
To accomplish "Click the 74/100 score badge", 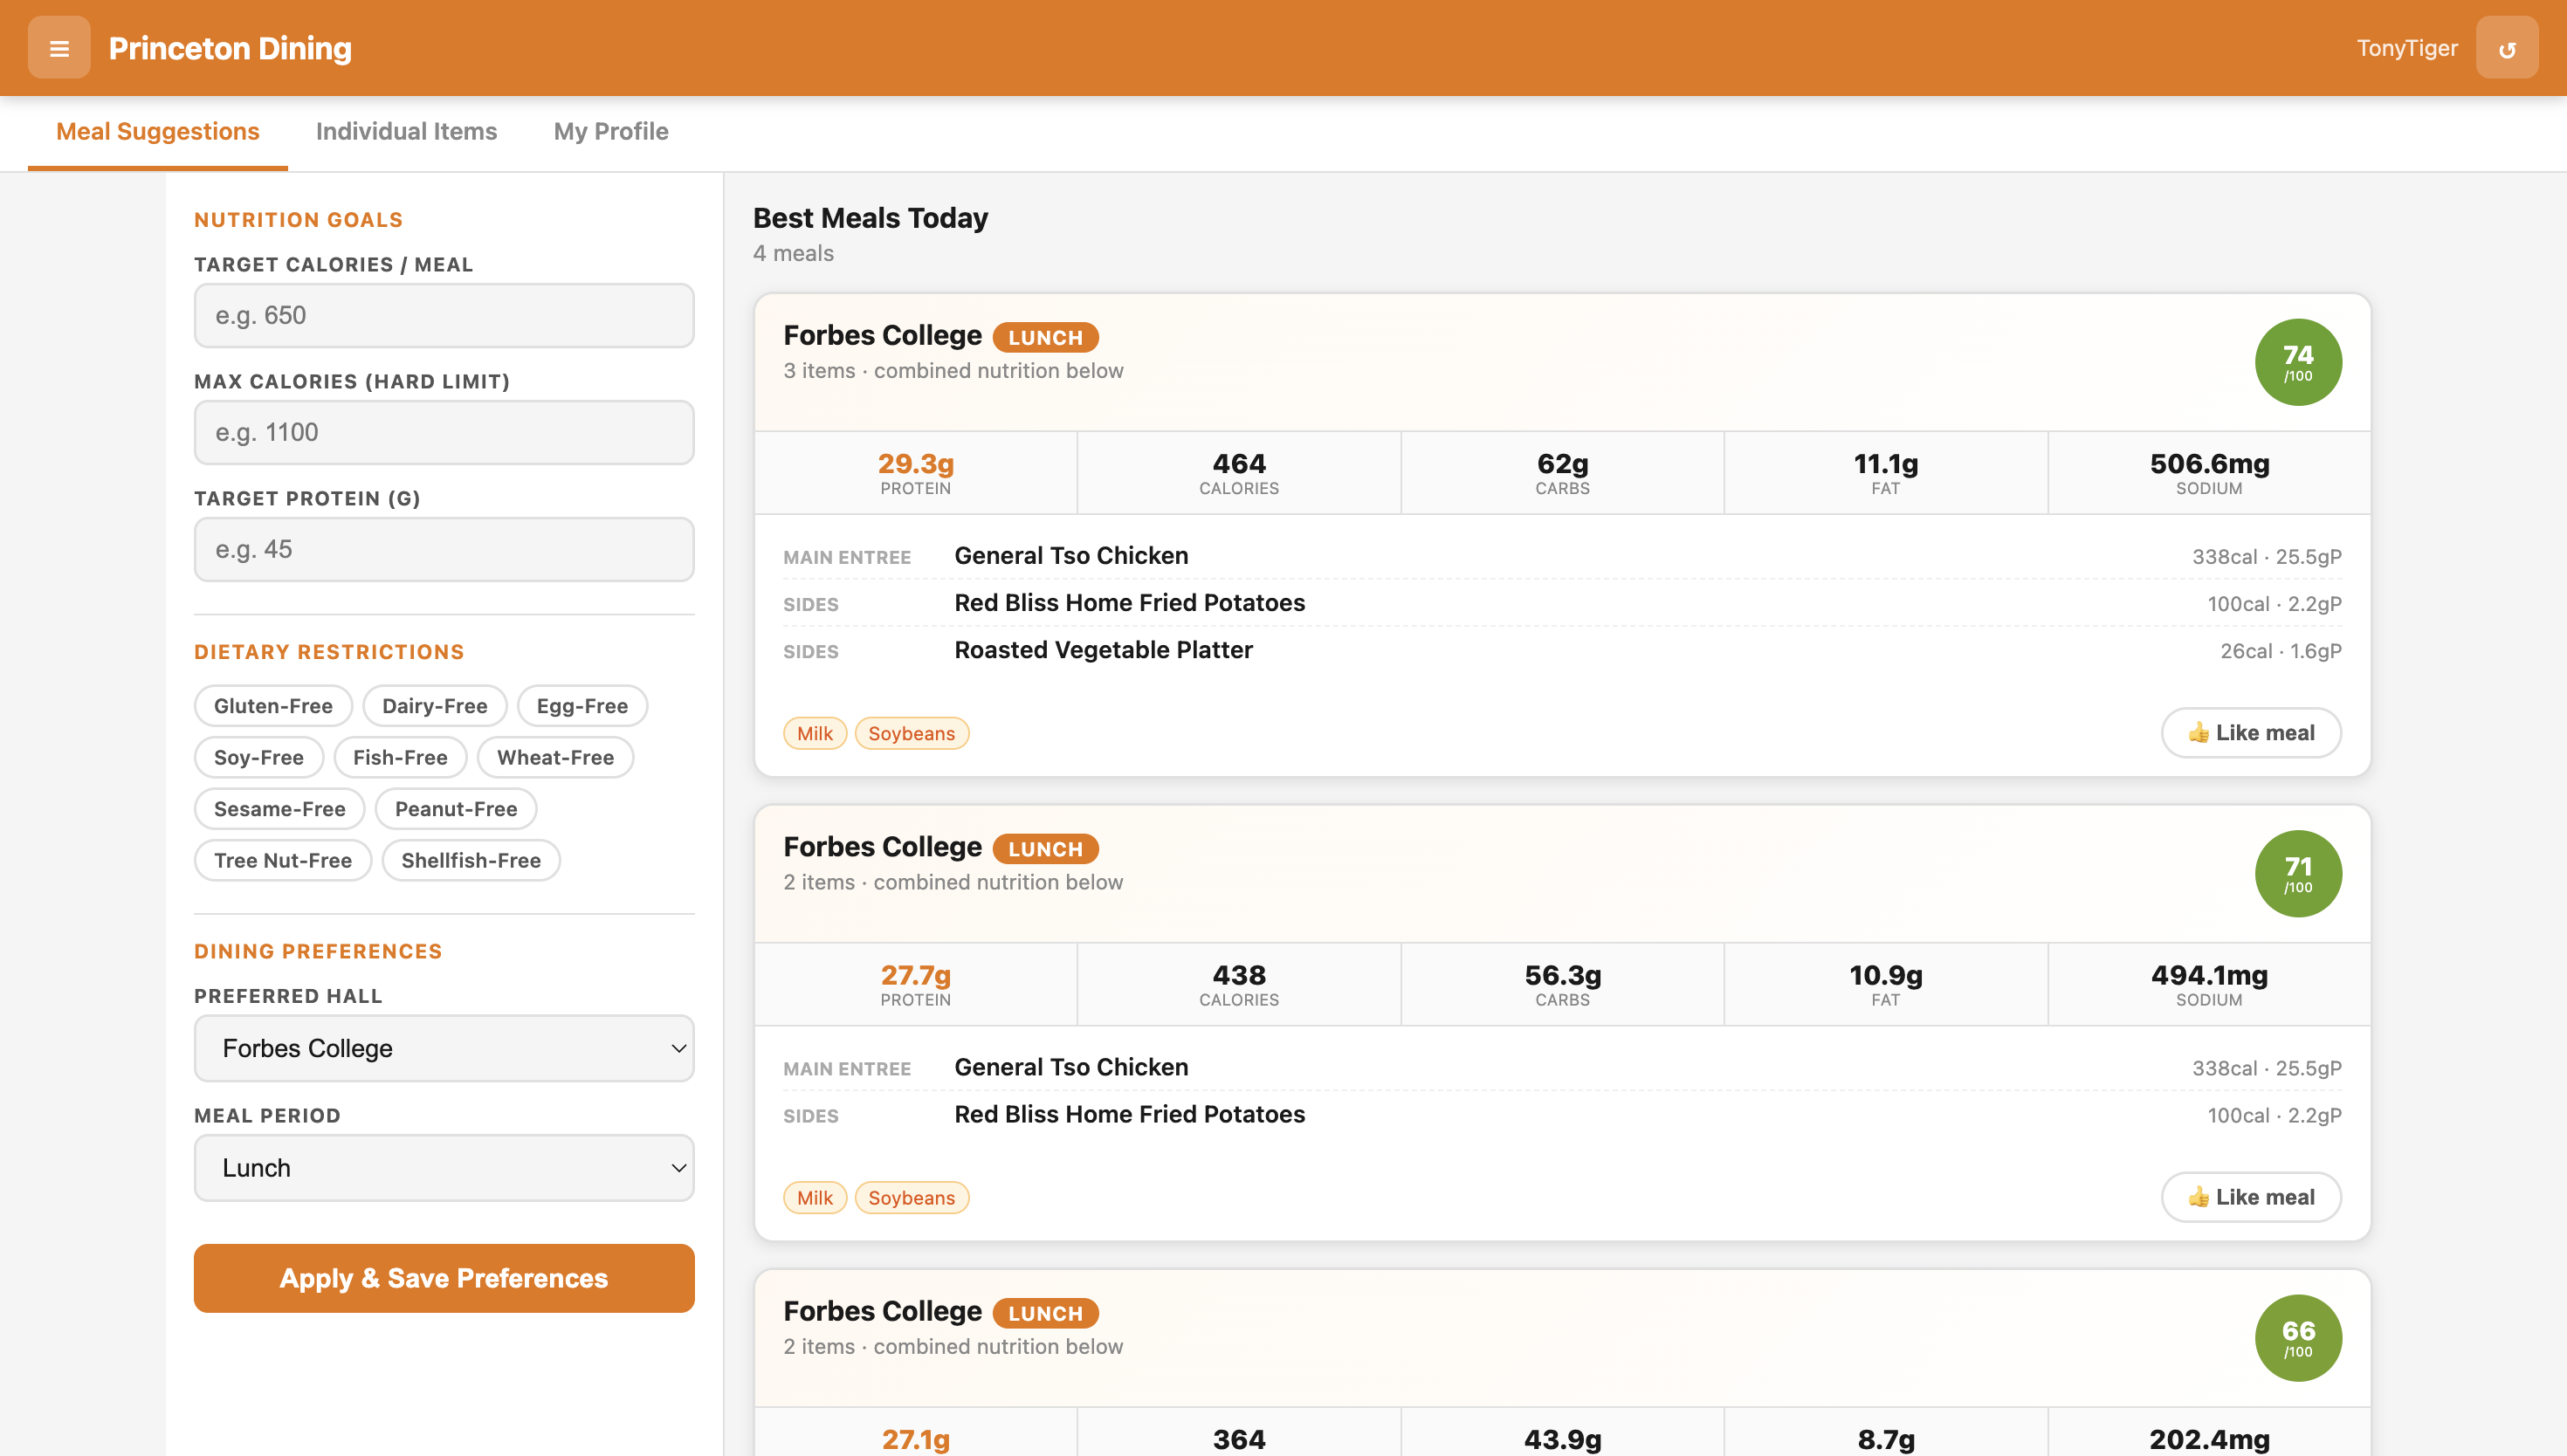I will 2297,362.
